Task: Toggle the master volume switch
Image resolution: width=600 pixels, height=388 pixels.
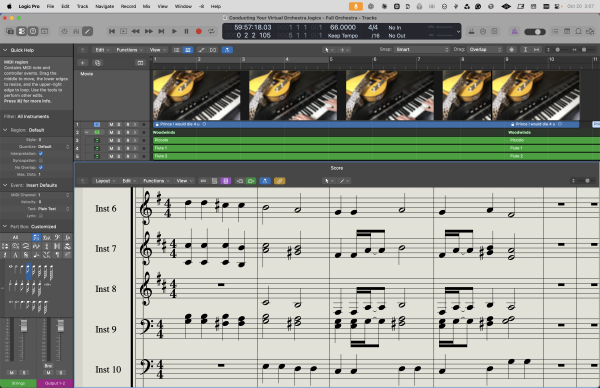Action: coord(535,32)
